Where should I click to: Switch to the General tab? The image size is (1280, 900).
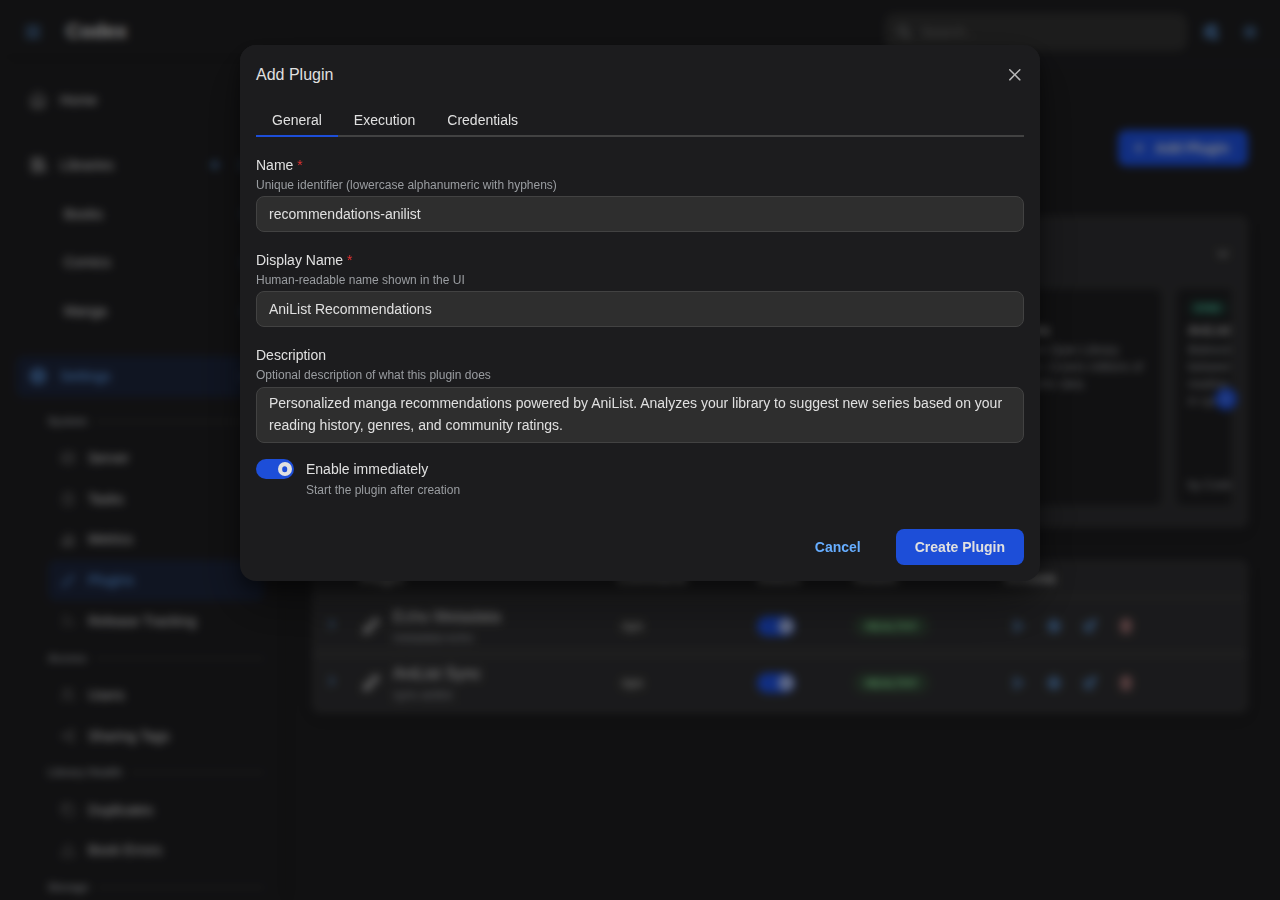point(297,120)
